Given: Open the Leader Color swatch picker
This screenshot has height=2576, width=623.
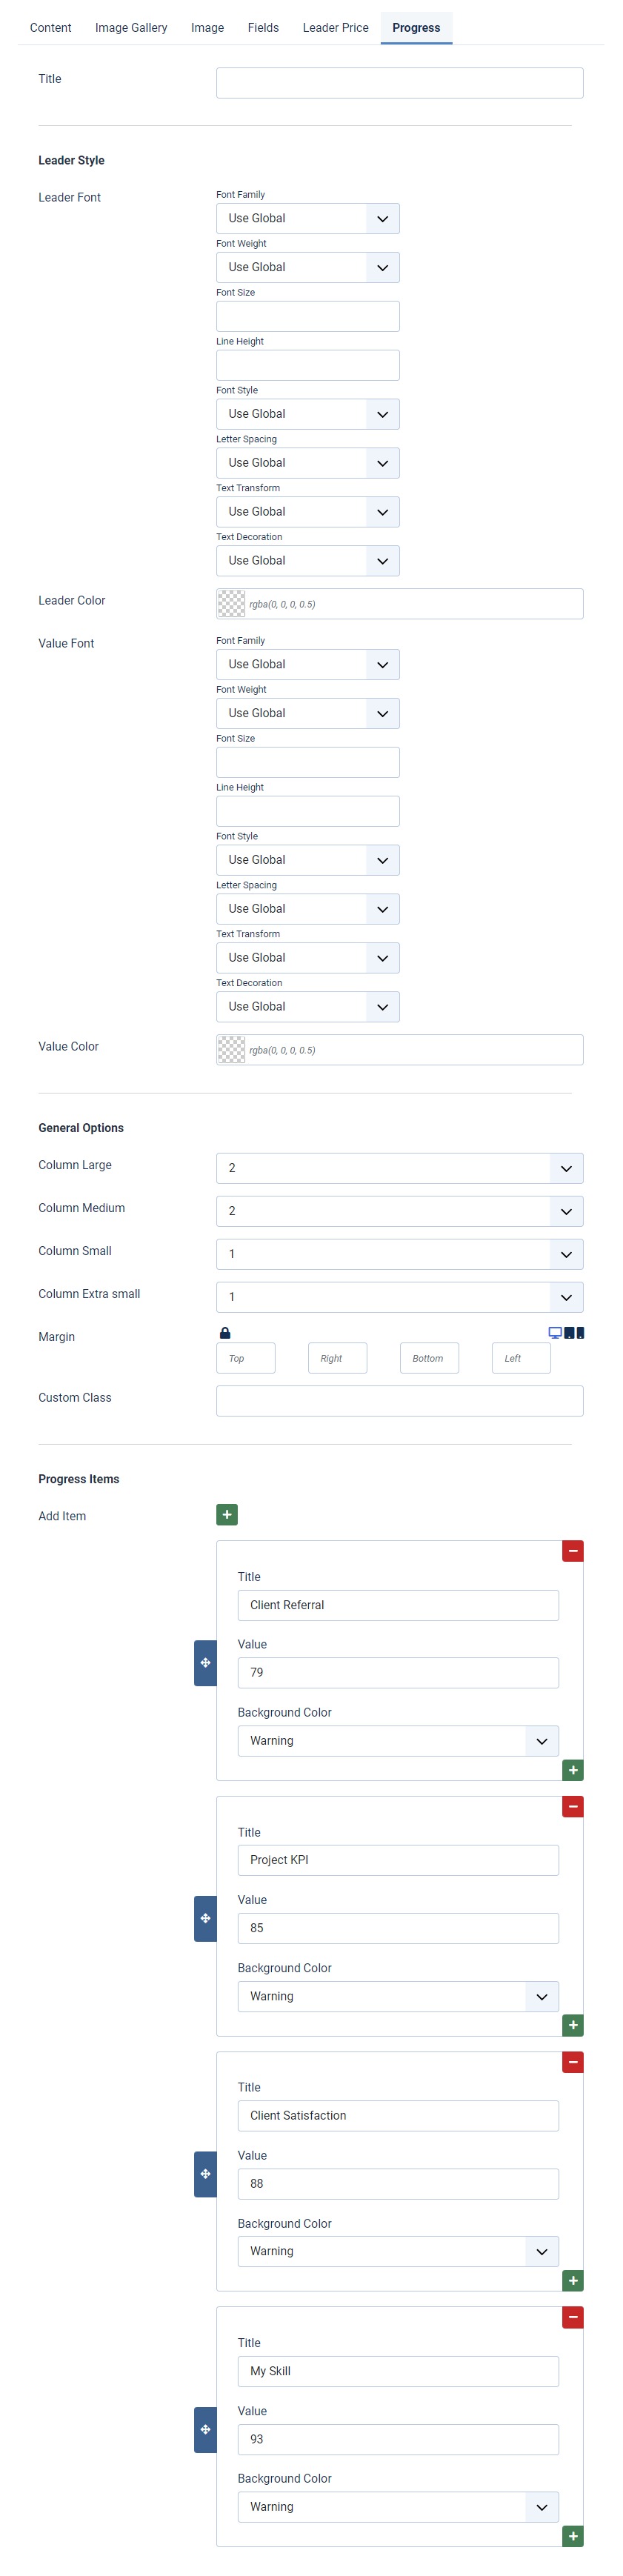Looking at the screenshot, I should coord(231,603).
